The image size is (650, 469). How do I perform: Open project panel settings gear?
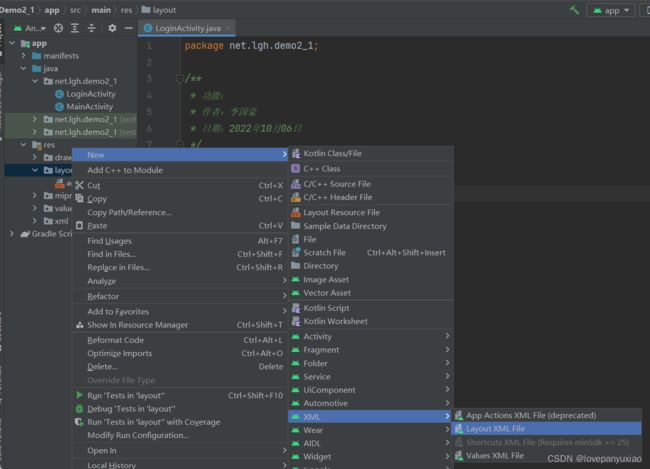tap(112, 28)
